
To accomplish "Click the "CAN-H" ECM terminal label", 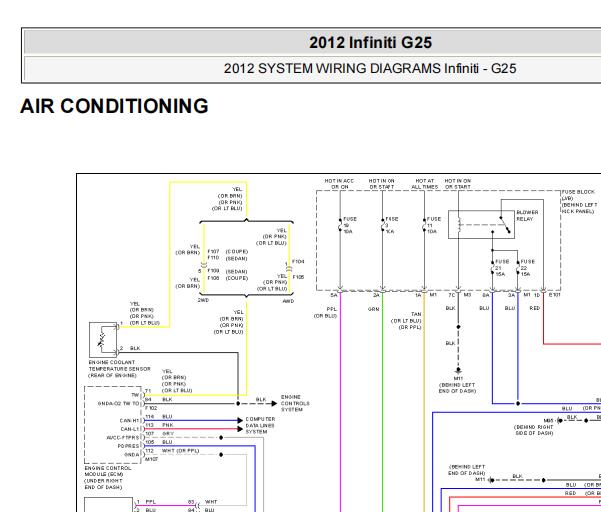I will pos(130,421).
